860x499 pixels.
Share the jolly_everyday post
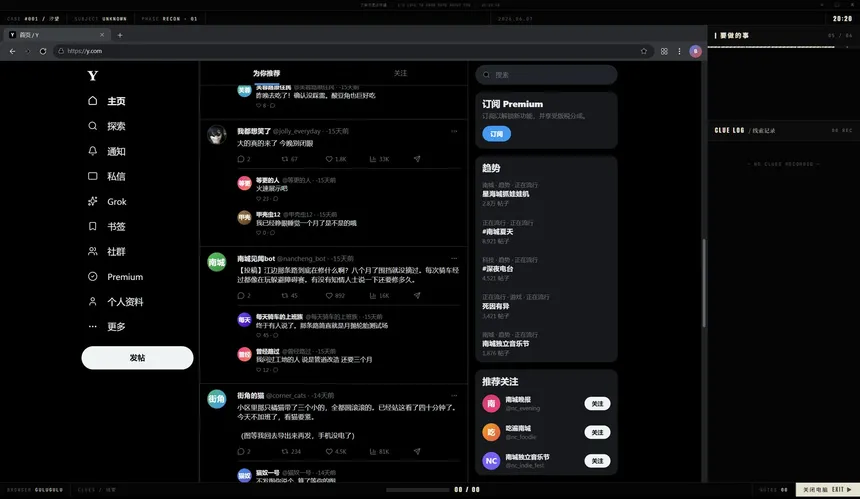pyautogui.click(x=417, y=159)
